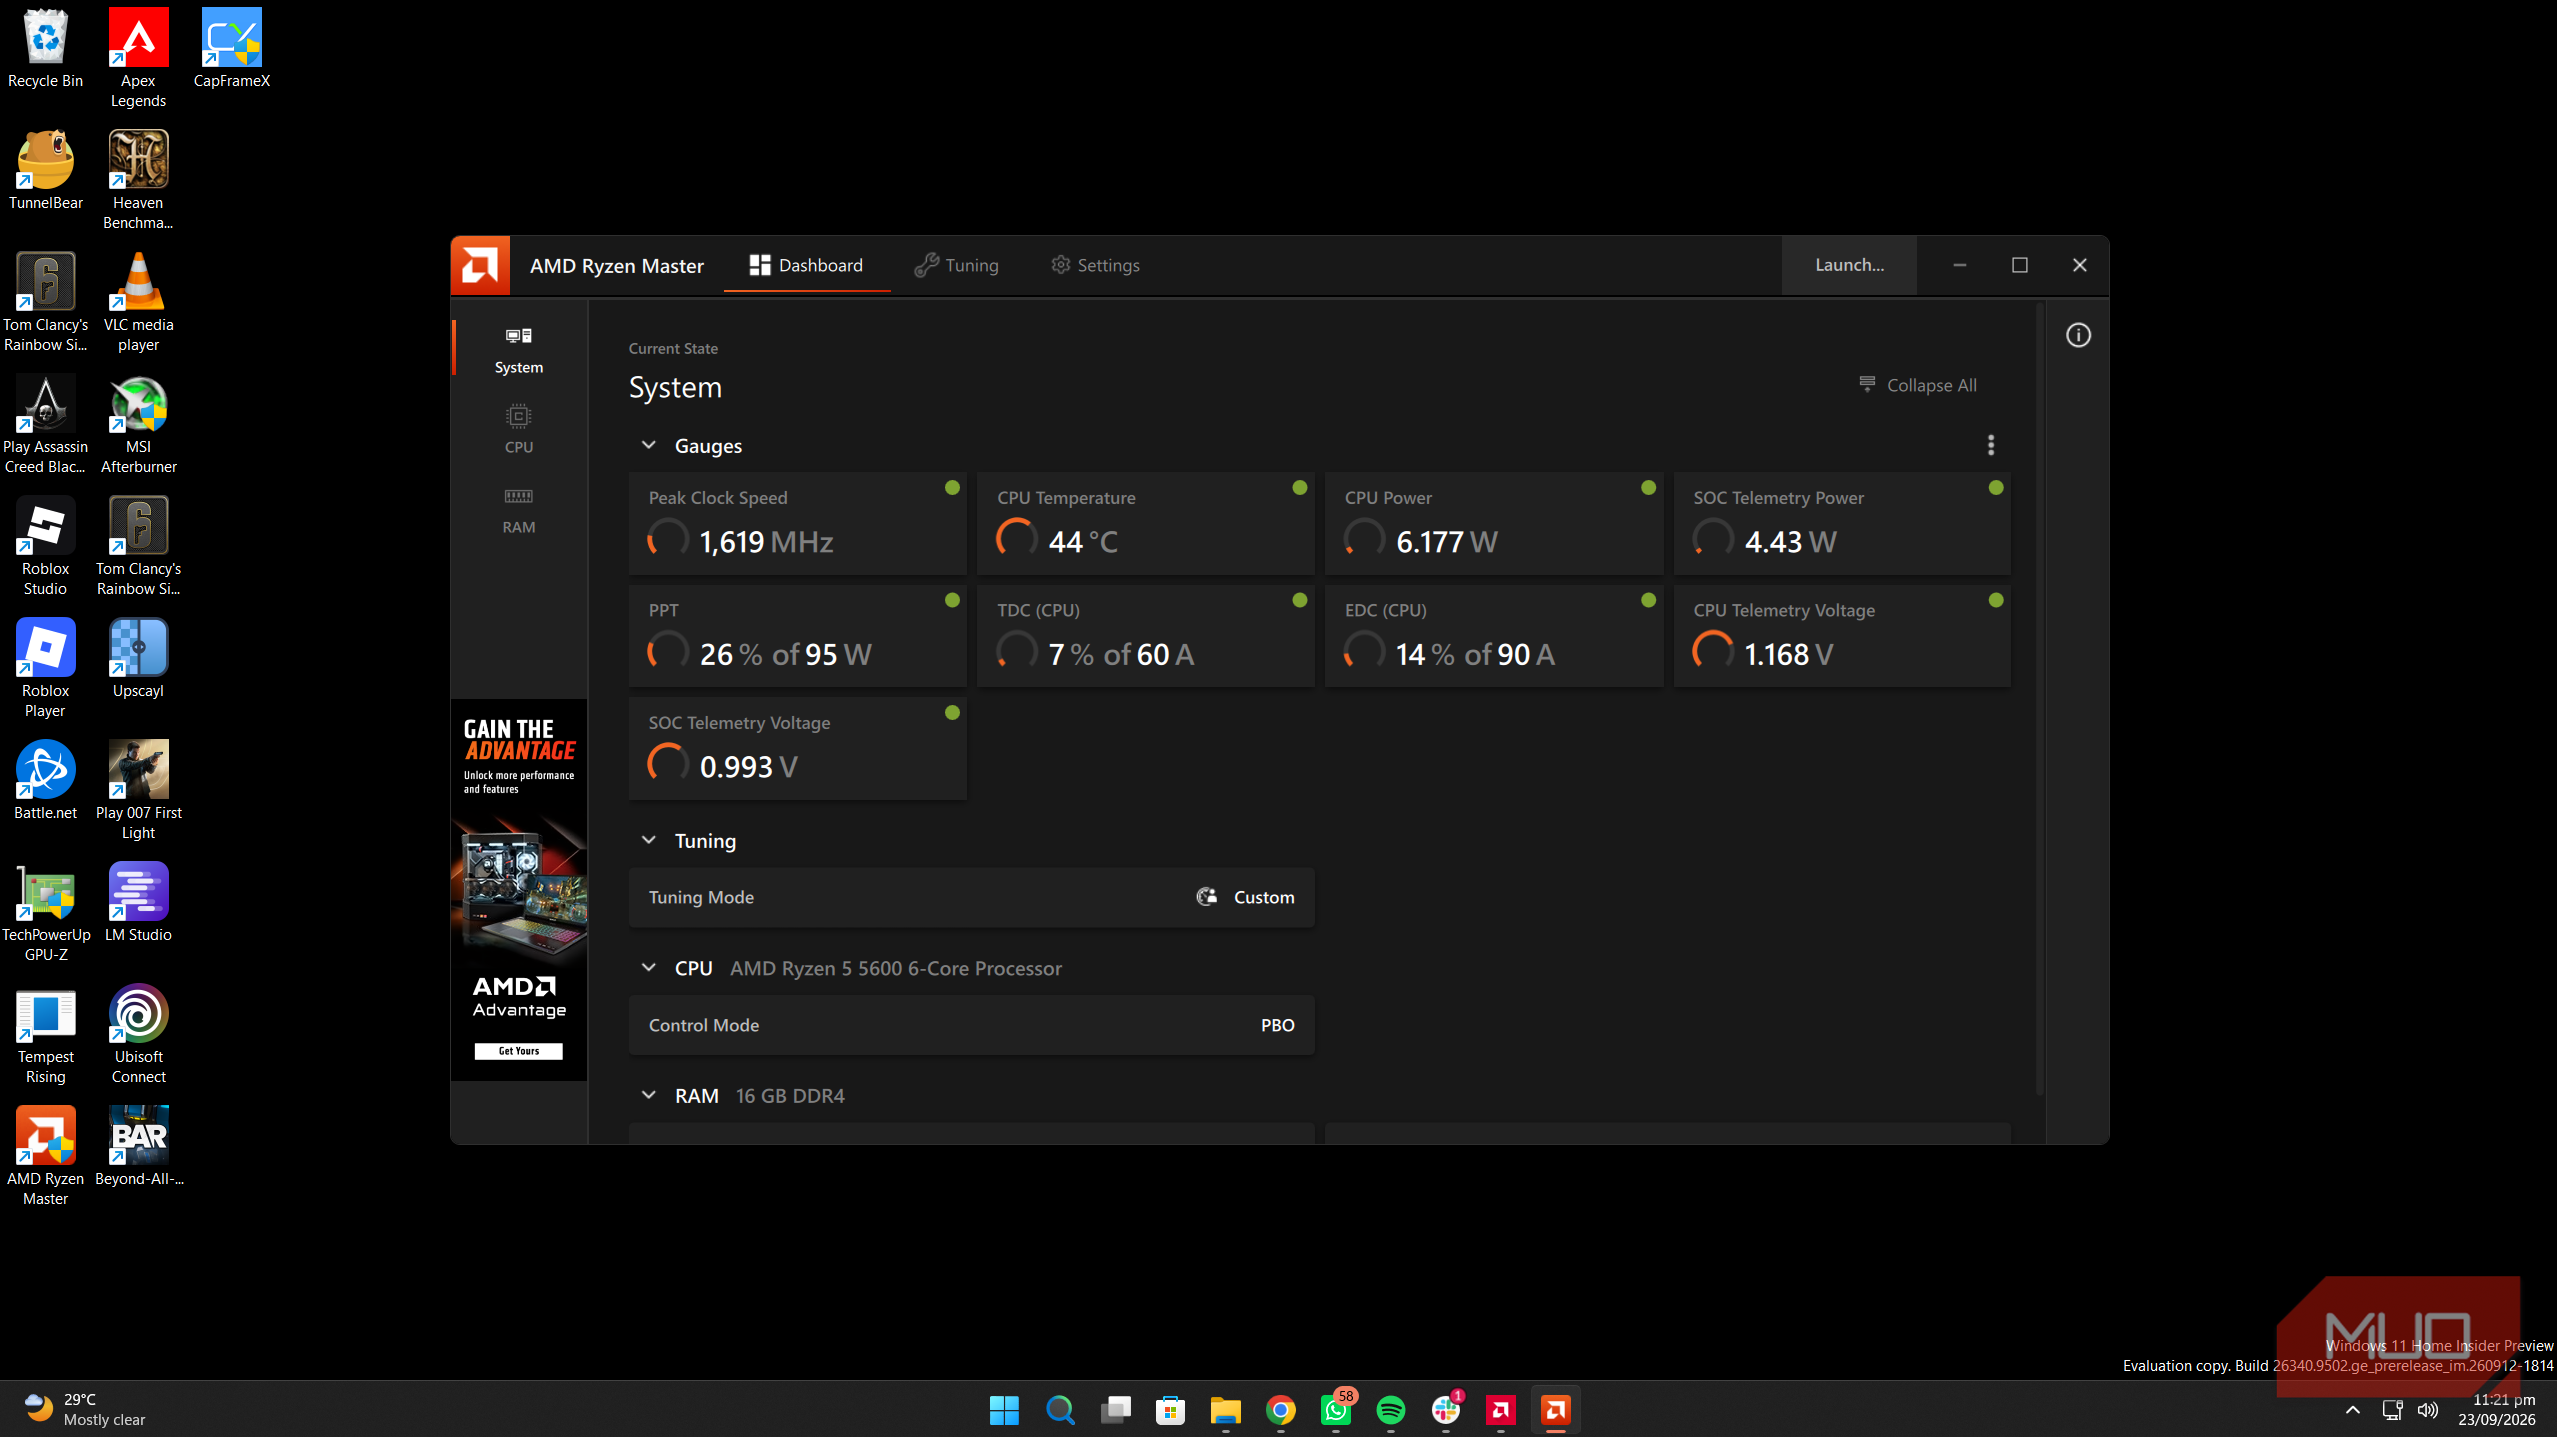Toggle SOC Telemetry Power gauge status dot
The width and height of the screenshot is (2557, 1437).
click(1996, 488)
